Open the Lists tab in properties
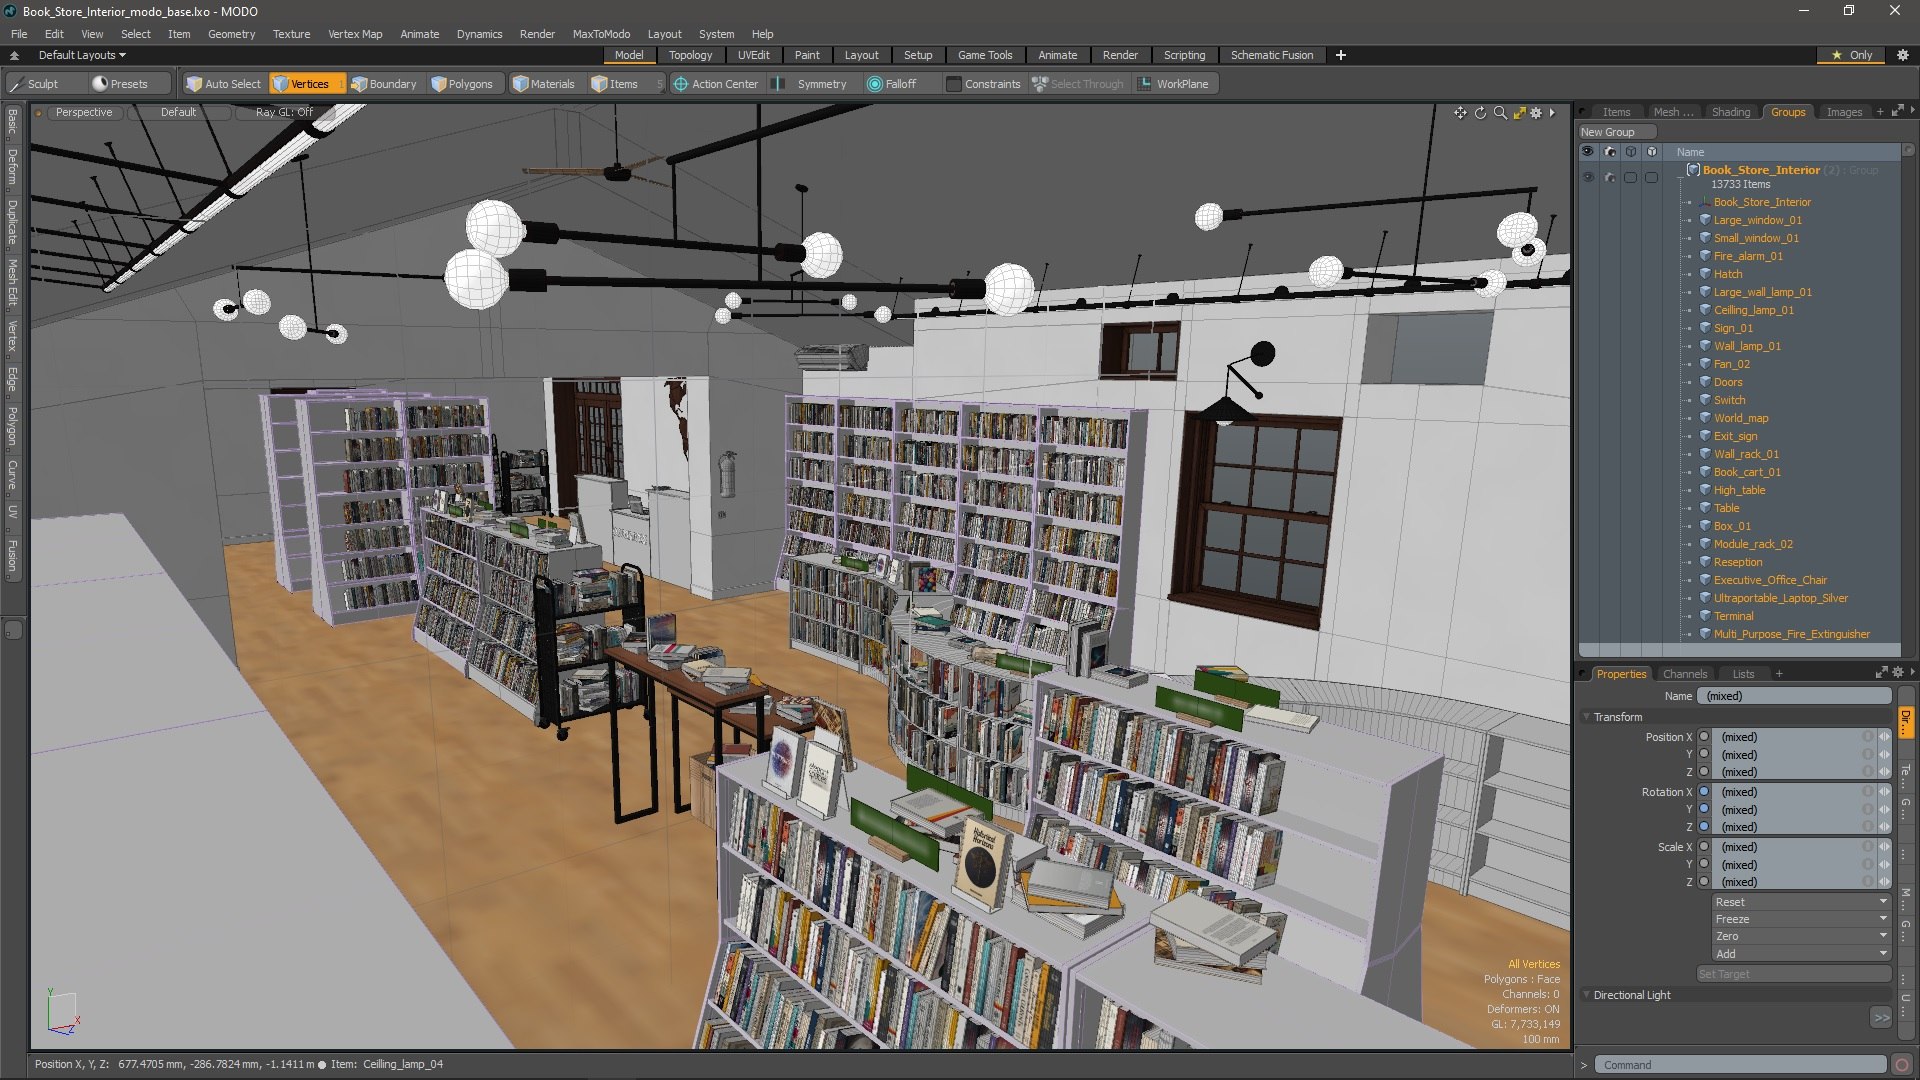Image resolution: width=1920 pixels, height=1080 pixels. pyautogui.click(x=1743, y=674)
